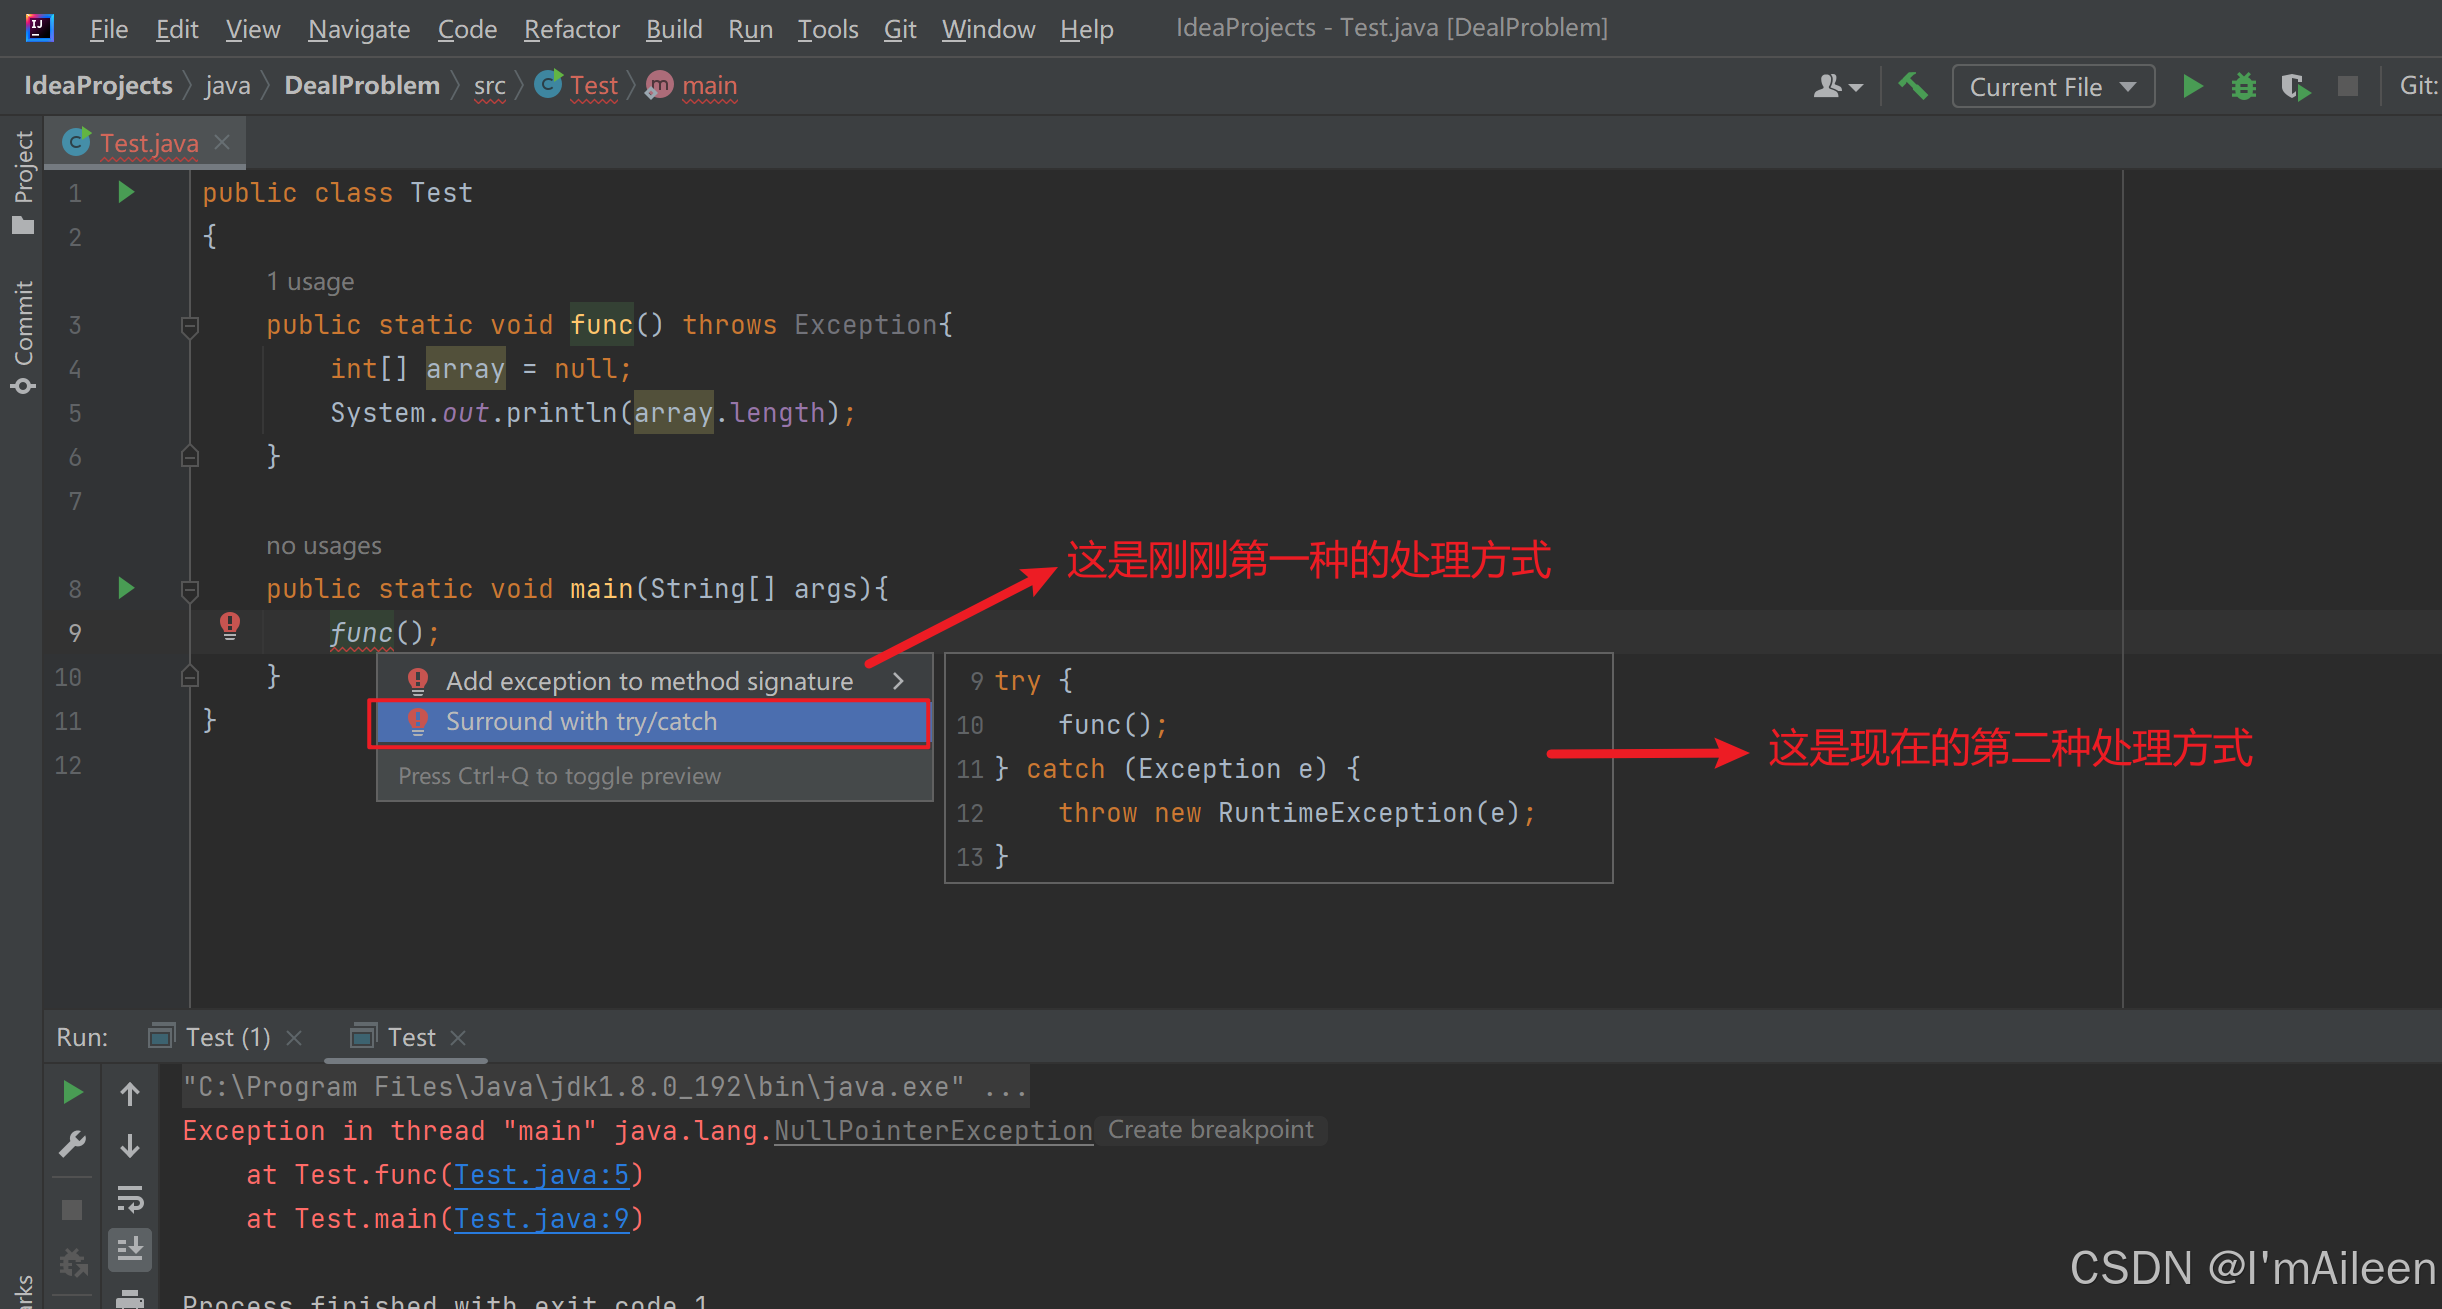Collapse the func method fold marker on line 3
Image resolution: width=2442 pixels, height=1309 pixels.
coord(190,325)
